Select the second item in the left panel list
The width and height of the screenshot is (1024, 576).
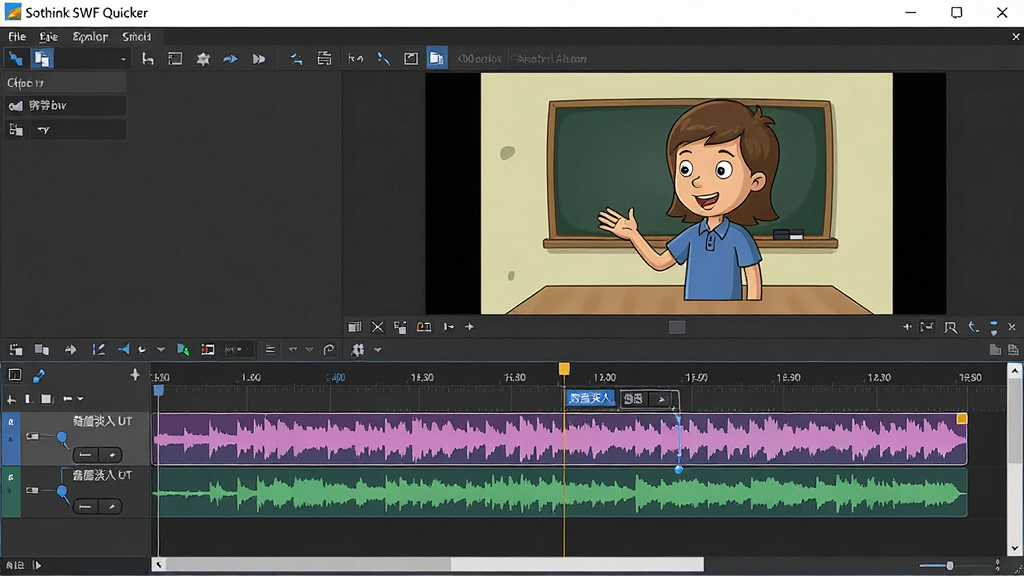(x=64, y=130)
